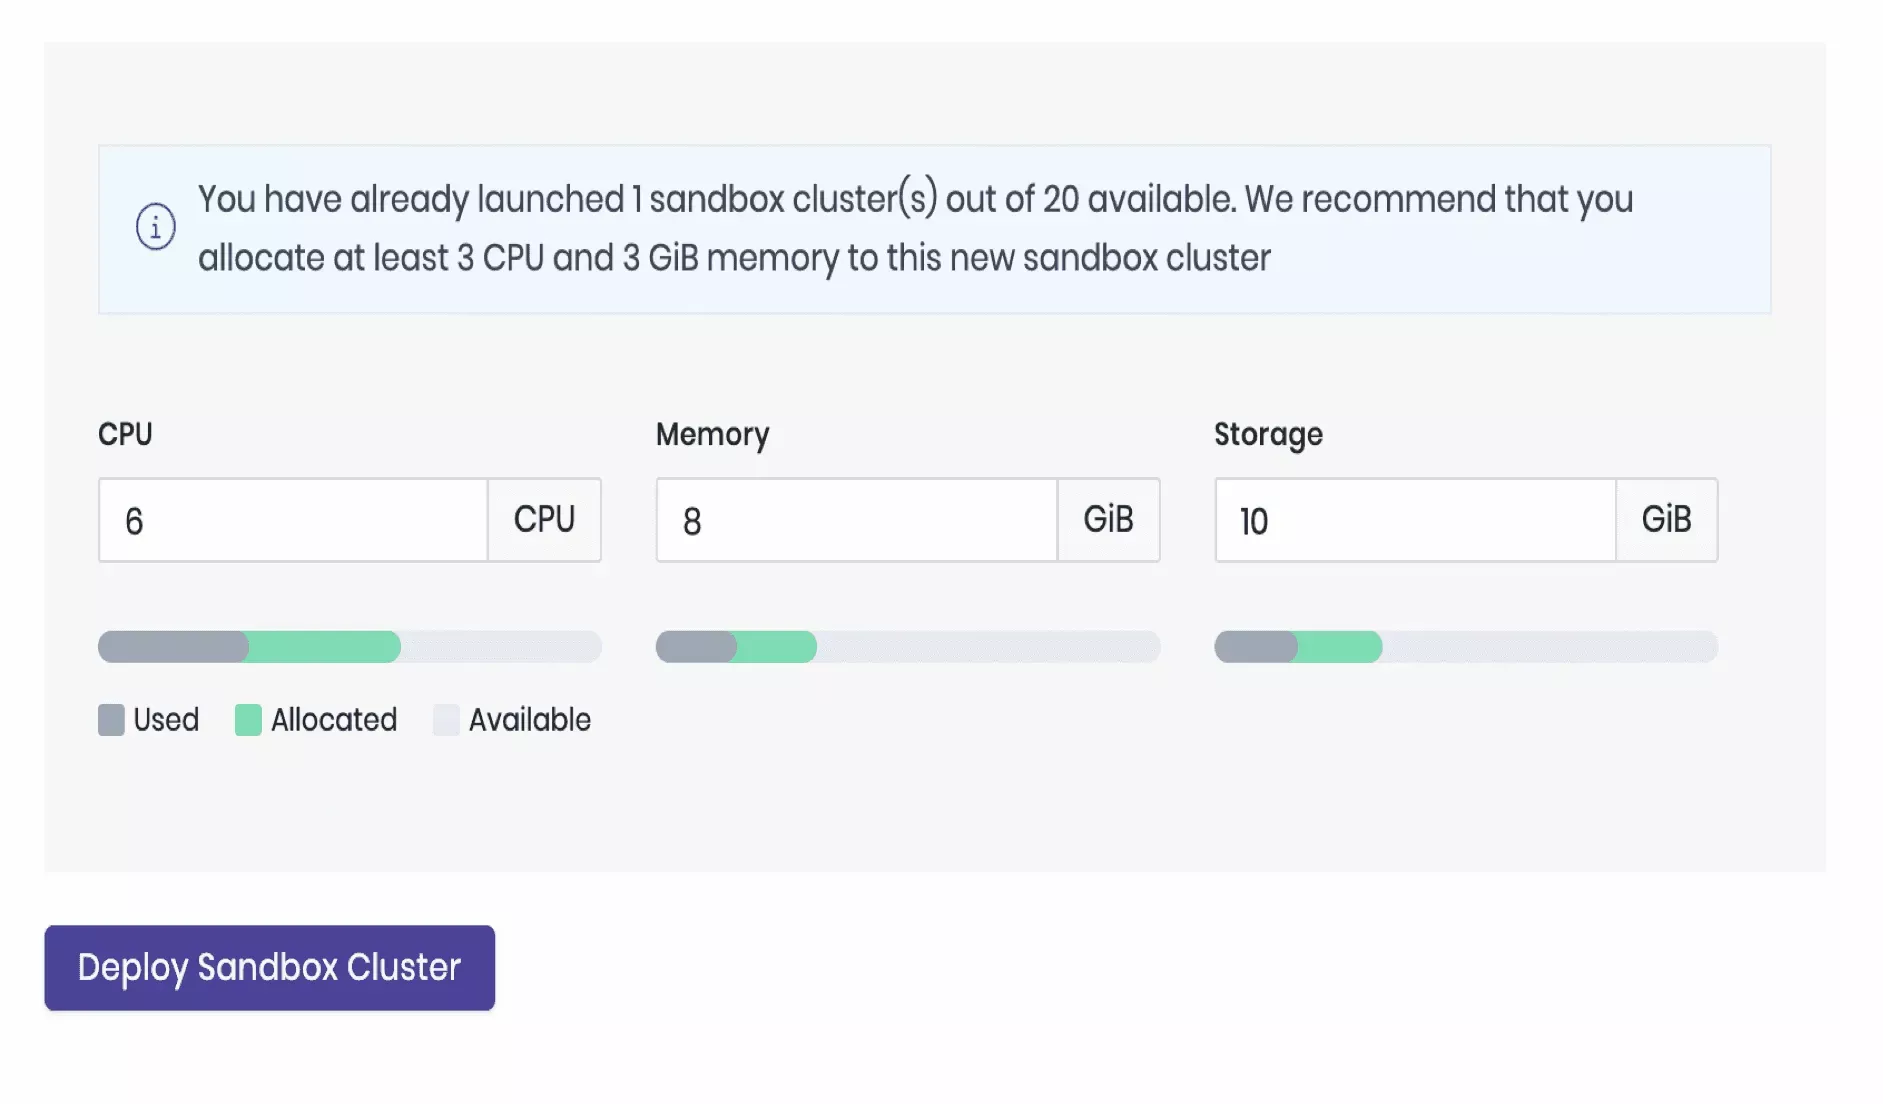Click the light Available legend swatch
The width and height of the screenshot is (1883, 1104).
tap(446, 720)
